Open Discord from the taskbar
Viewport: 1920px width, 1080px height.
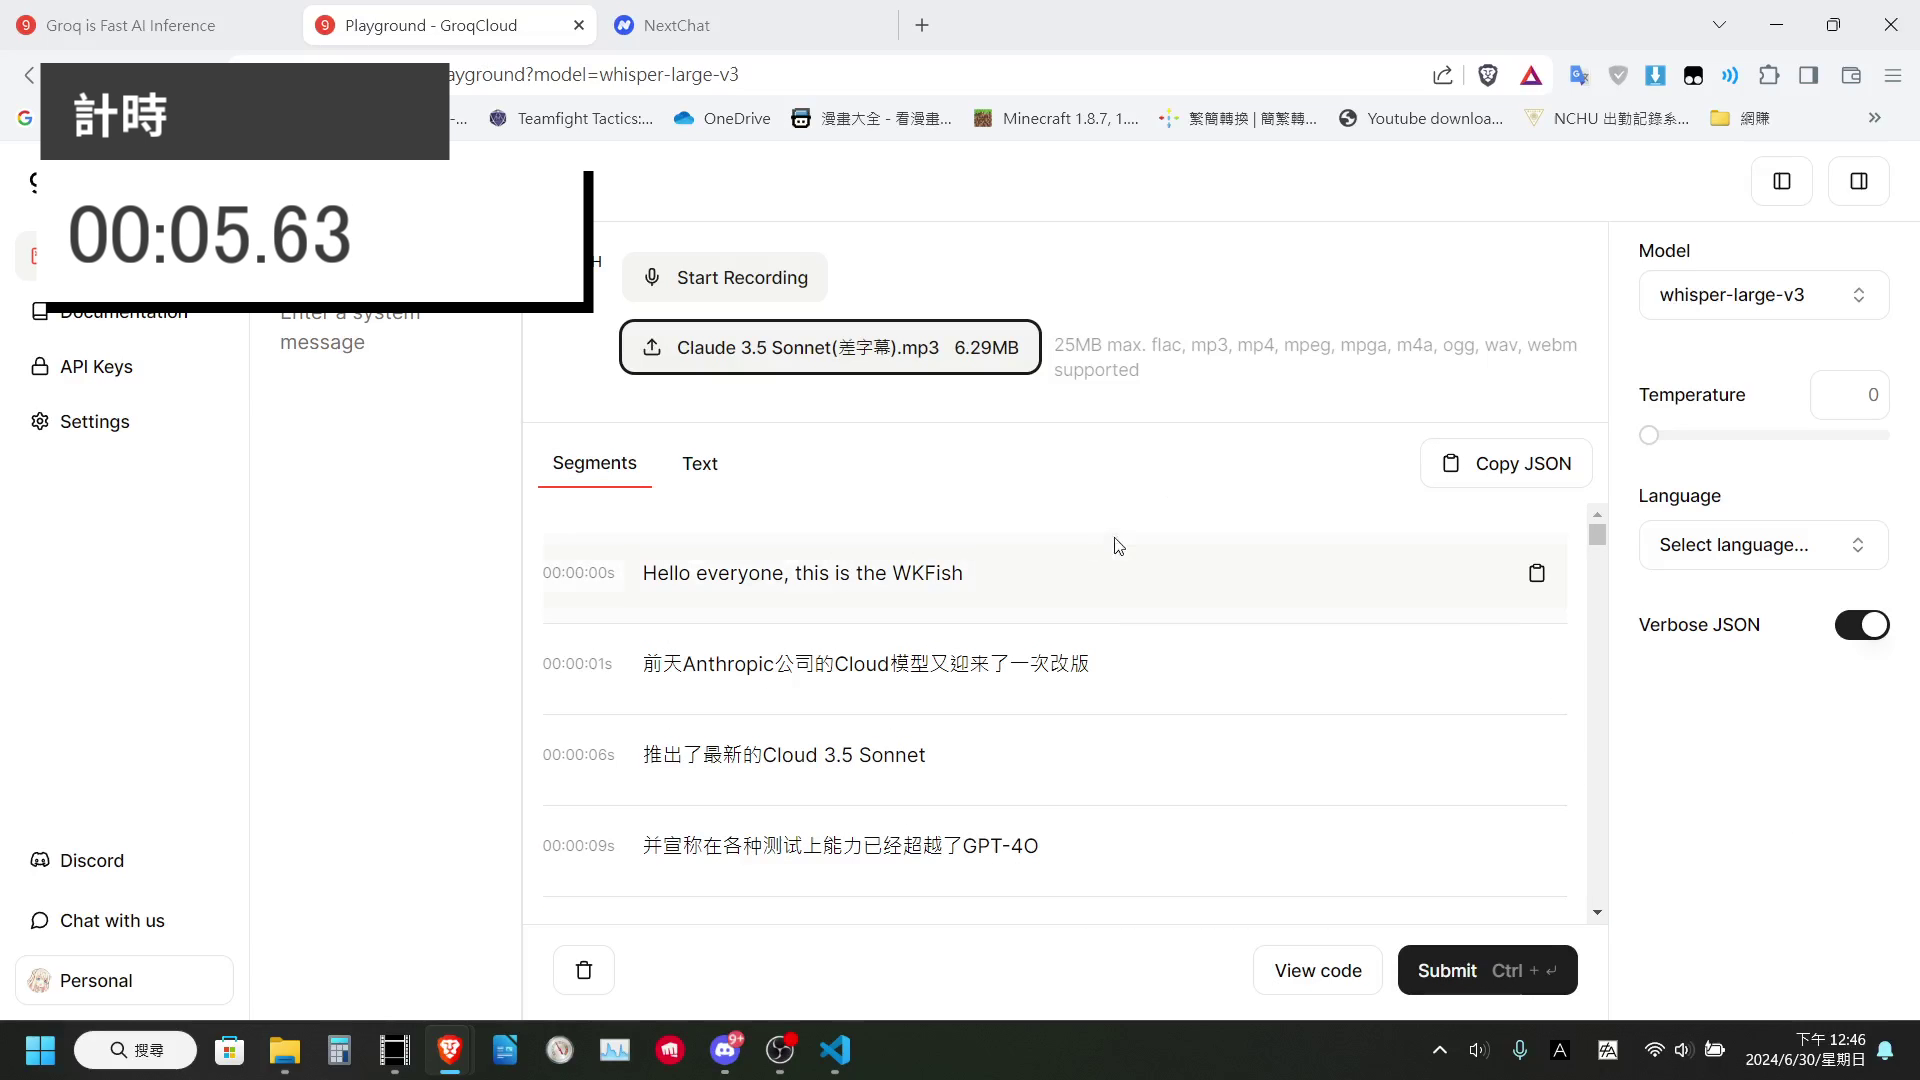point(725,1050)
